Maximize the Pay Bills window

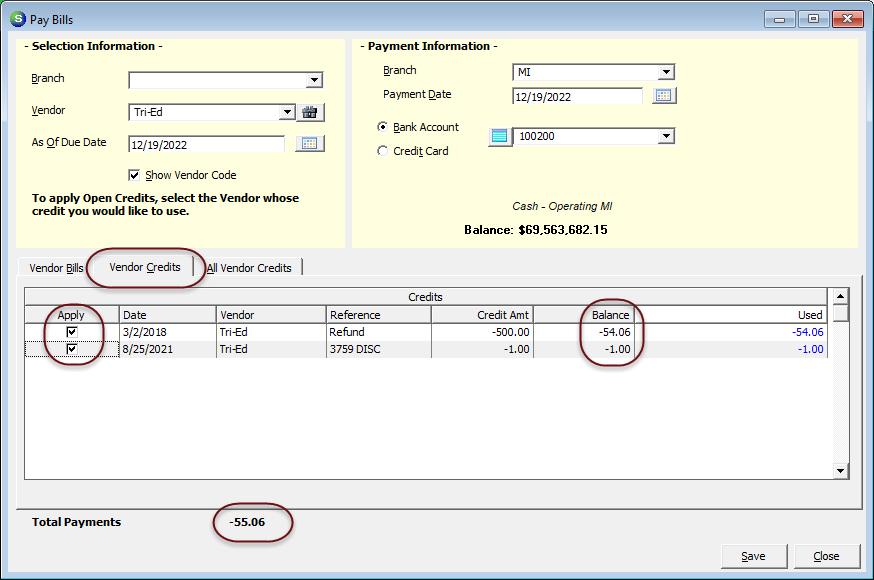point(813,19)
